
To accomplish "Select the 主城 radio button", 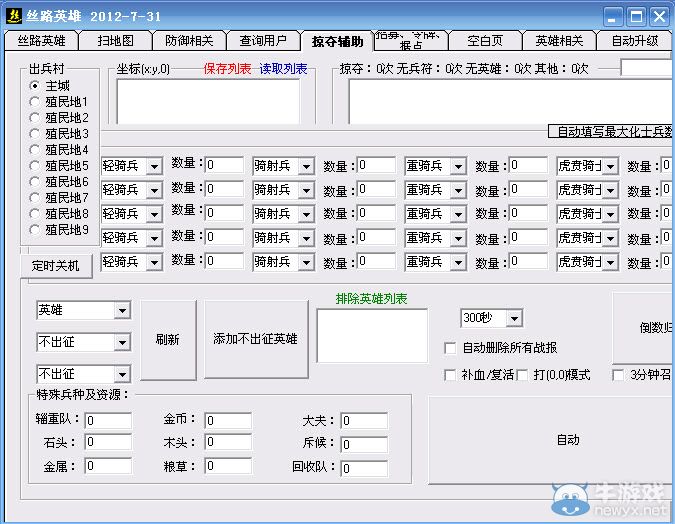I will 34,86.
